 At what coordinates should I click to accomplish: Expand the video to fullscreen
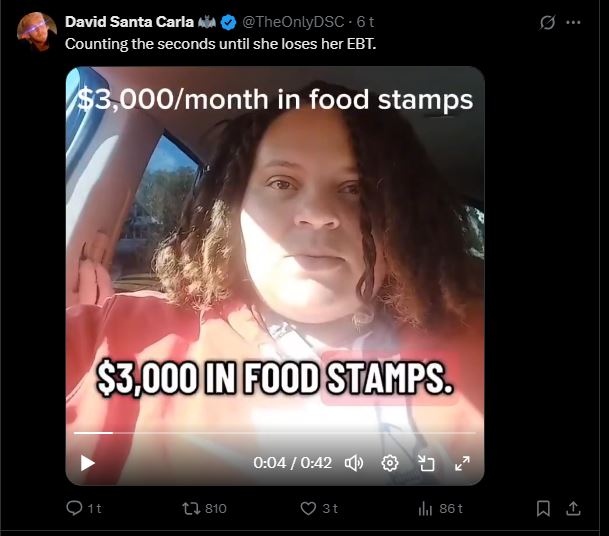(x=462, y=463)
